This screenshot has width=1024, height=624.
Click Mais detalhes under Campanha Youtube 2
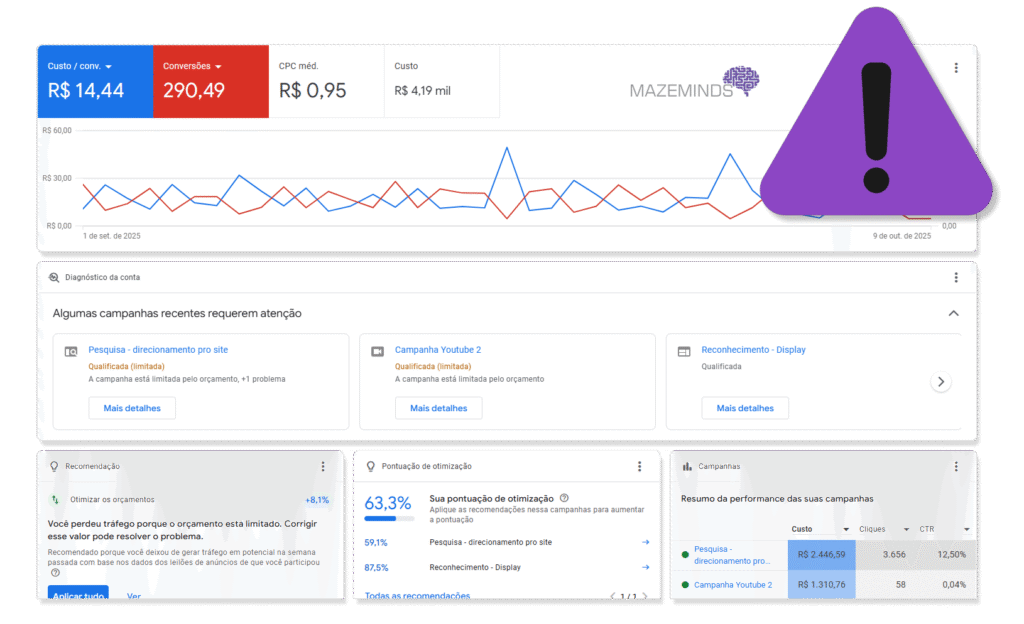point(438,408)
